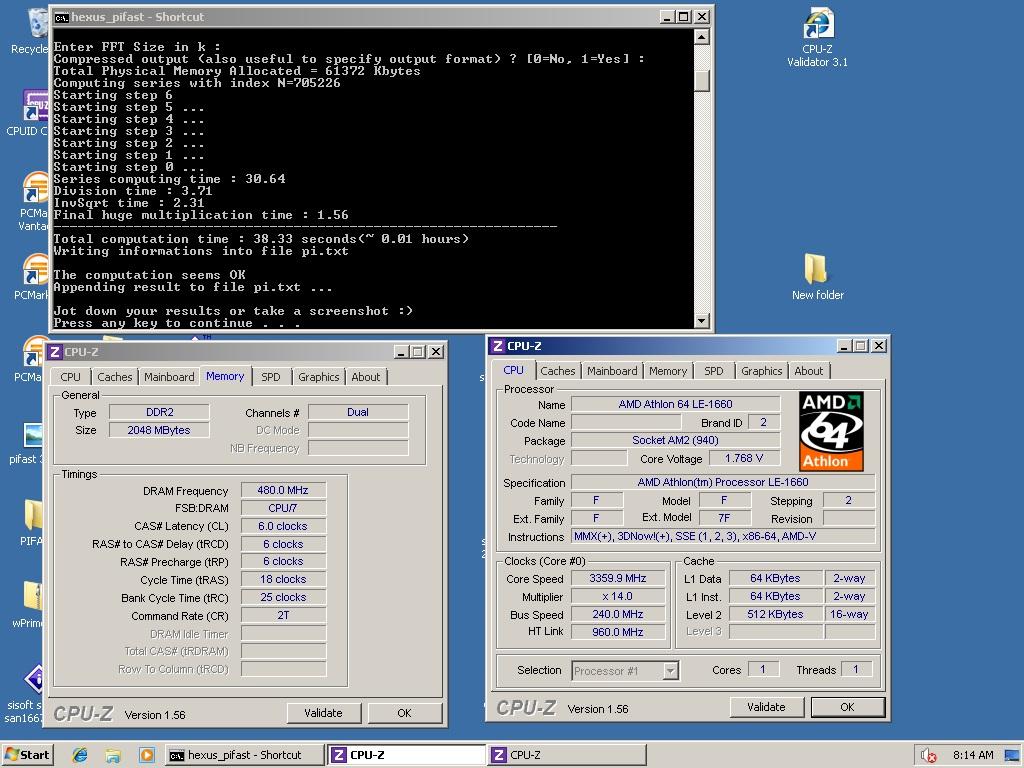Image resolution: width=1024 pixels, height=768 pixels.
Task: Click the Socket AM2 (940) package value
Action: (x=675, y=440)
